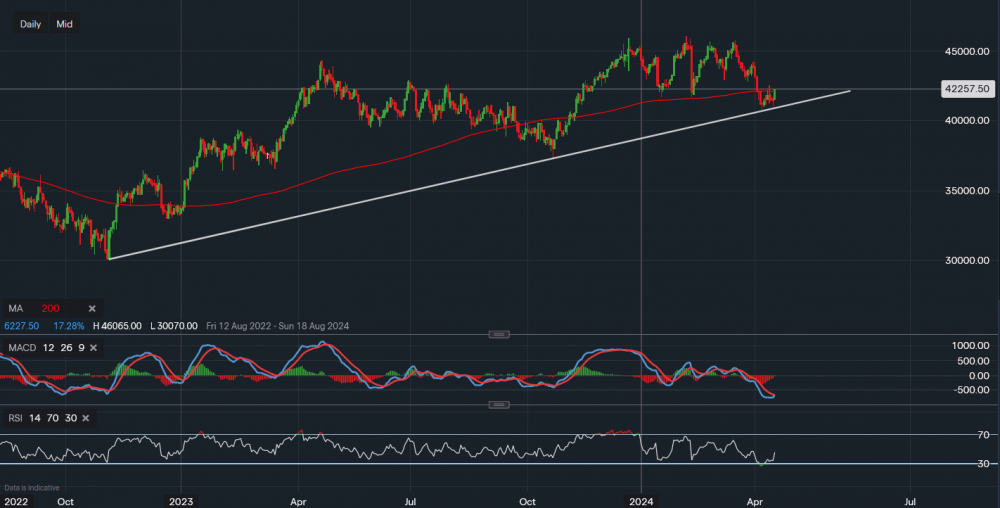Open the Daily timeframe dropdown

coord(30,24)
